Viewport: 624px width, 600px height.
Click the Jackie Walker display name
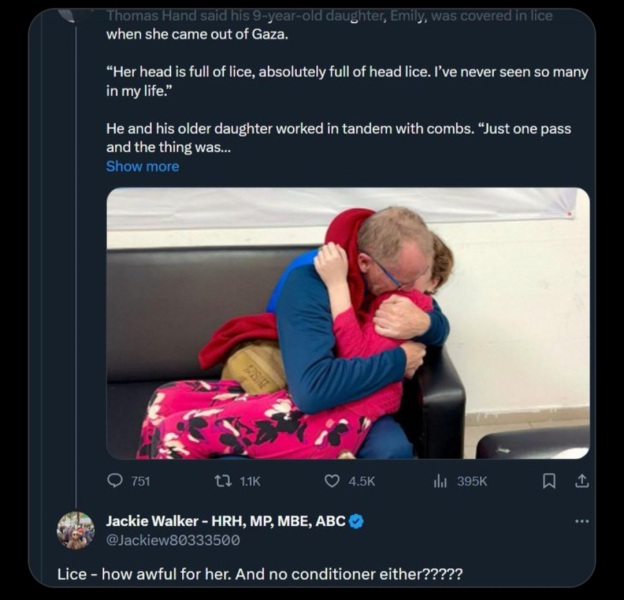click(x=225, y=521)
